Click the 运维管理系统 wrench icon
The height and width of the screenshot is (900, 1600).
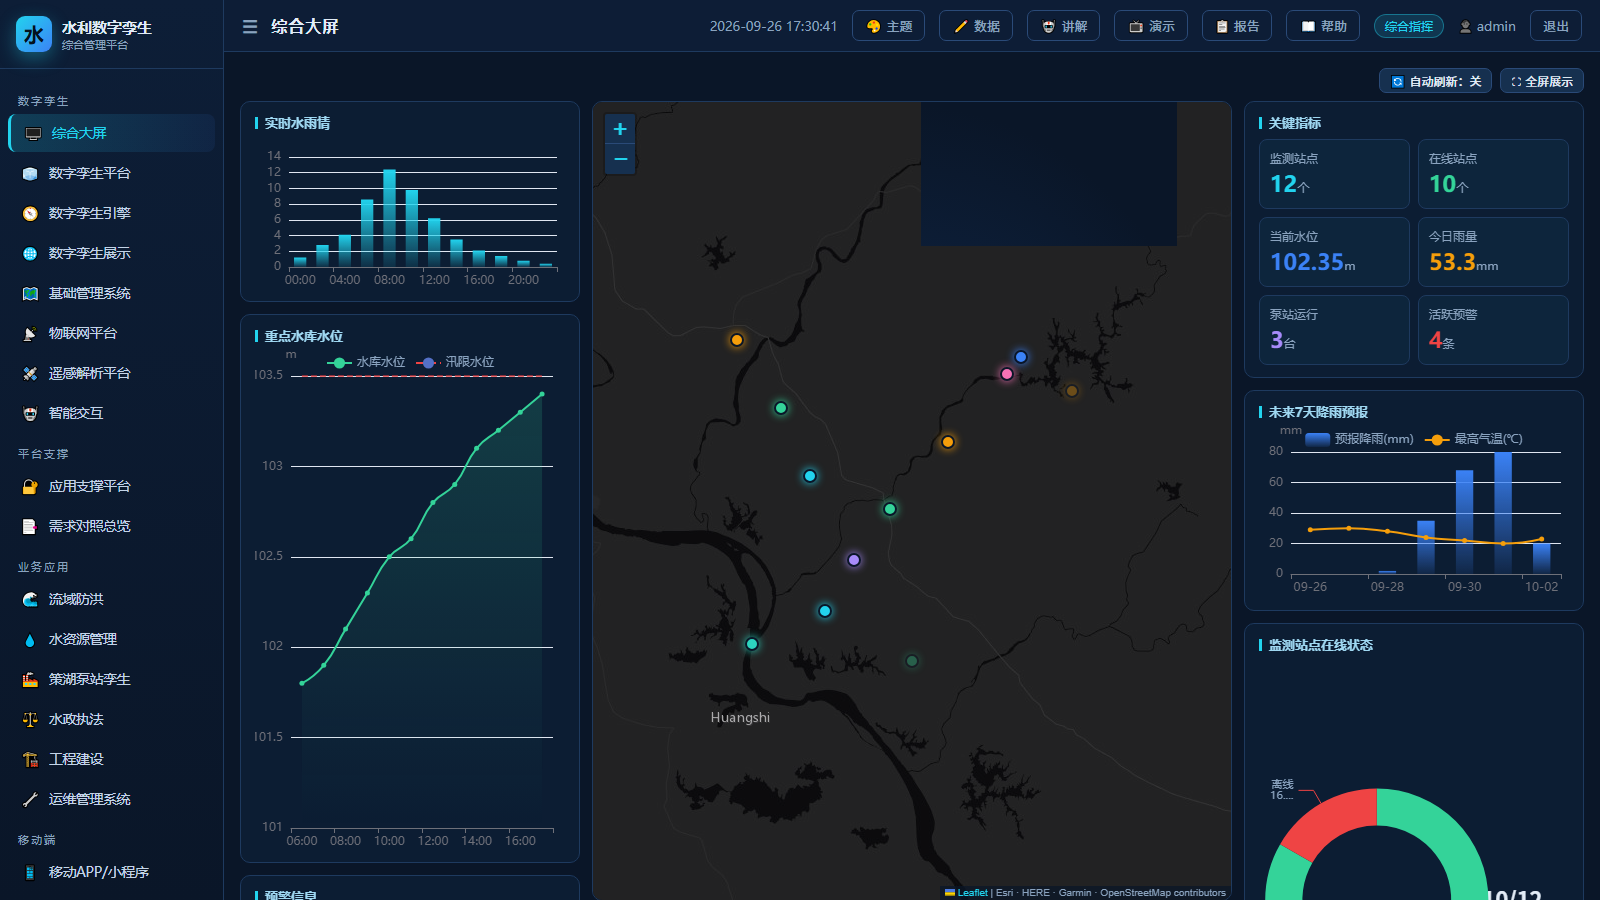(x=30, y=799)
